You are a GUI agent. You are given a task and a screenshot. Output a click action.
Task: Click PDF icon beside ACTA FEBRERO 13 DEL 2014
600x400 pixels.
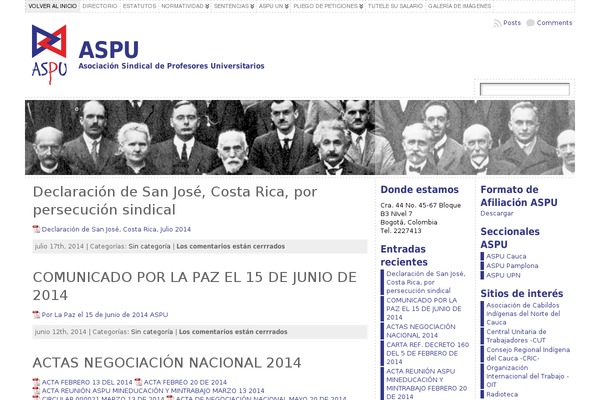pos(36,382)
